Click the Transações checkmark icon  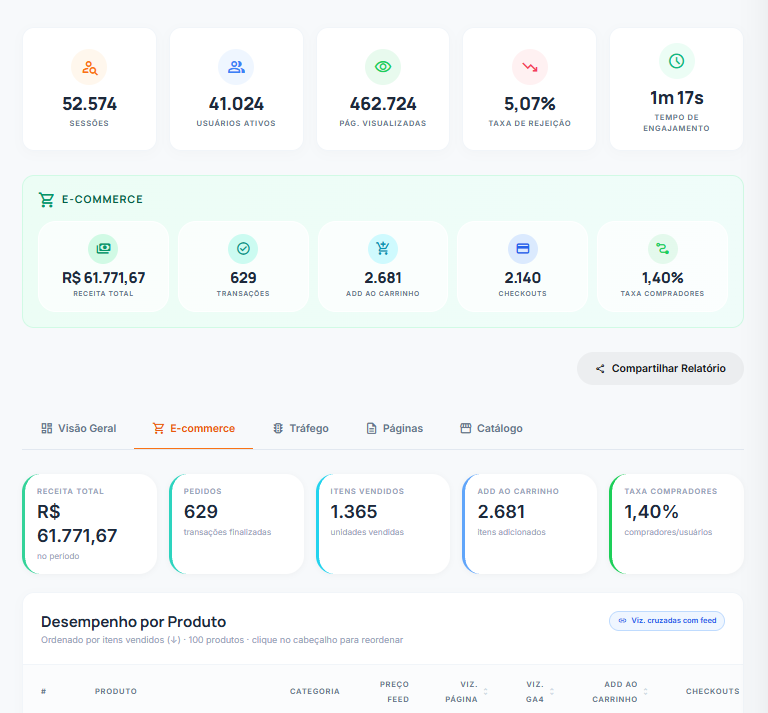pyautogui.click(x=243, y=249)
